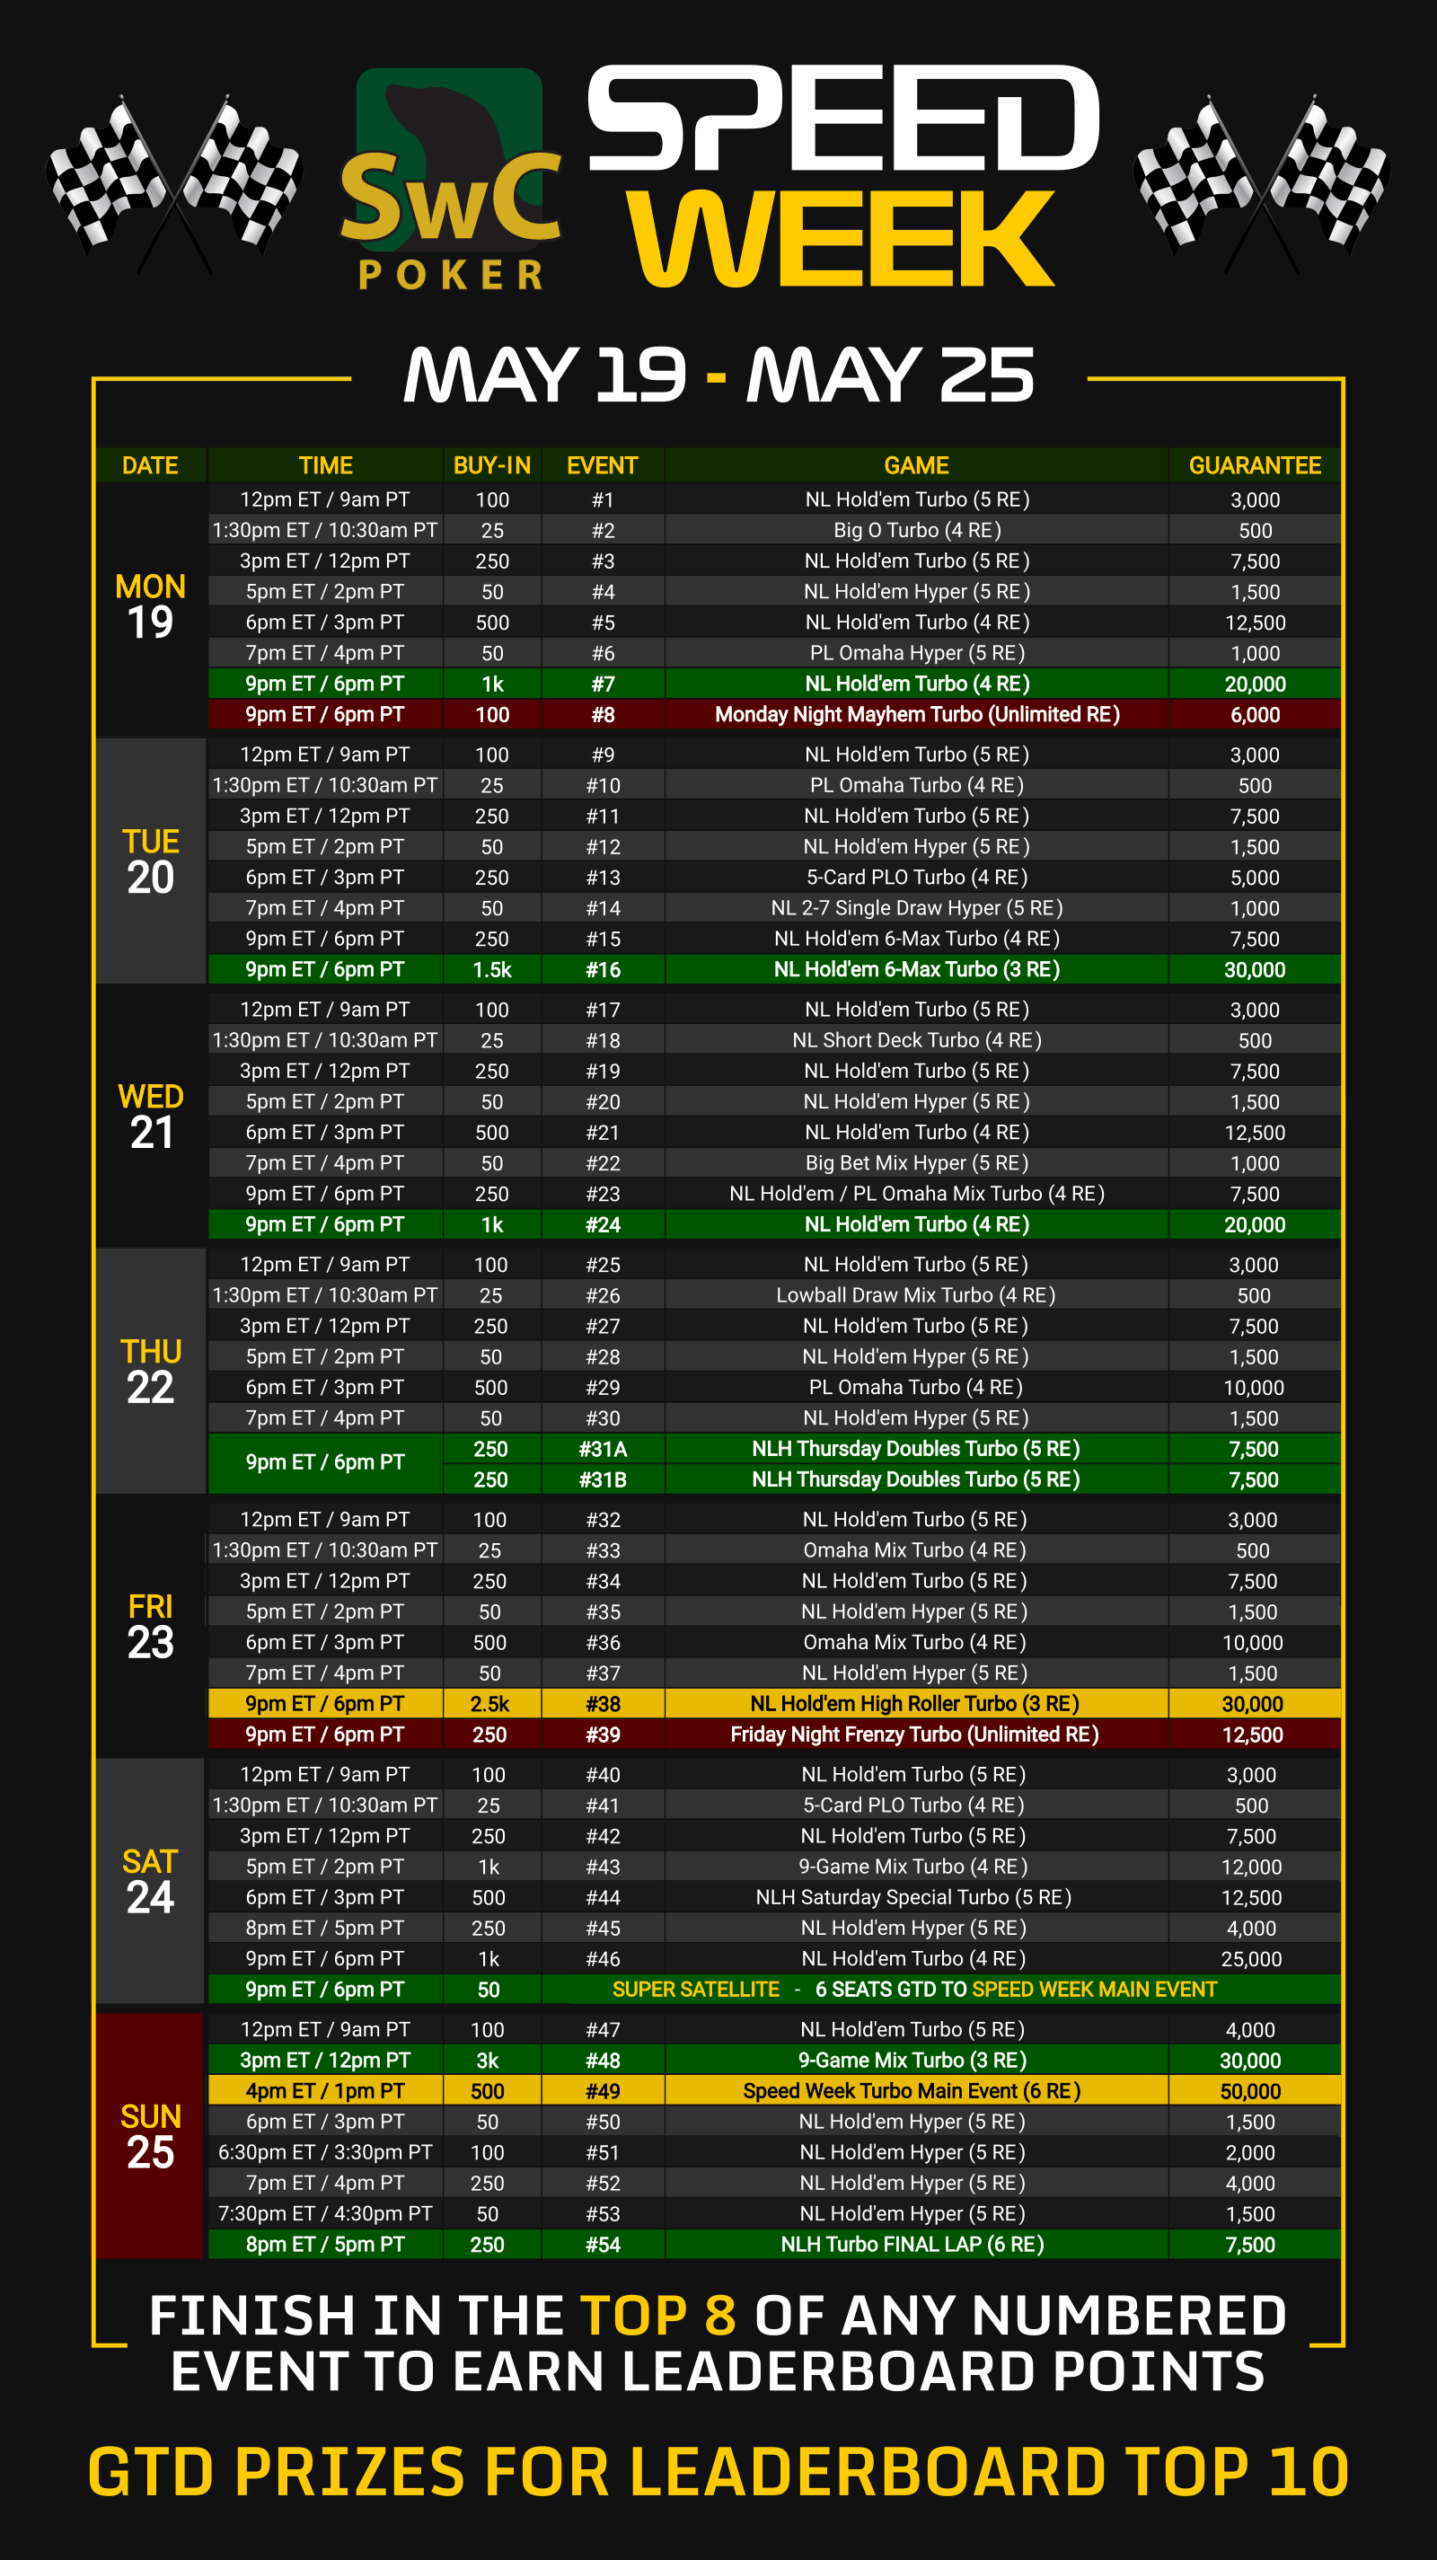The width and height of the screenshot is (1437, 2560).
Task: Click '9-Game Mix Turbo (3 RE)' event #48
Action: coord(913,2060)
